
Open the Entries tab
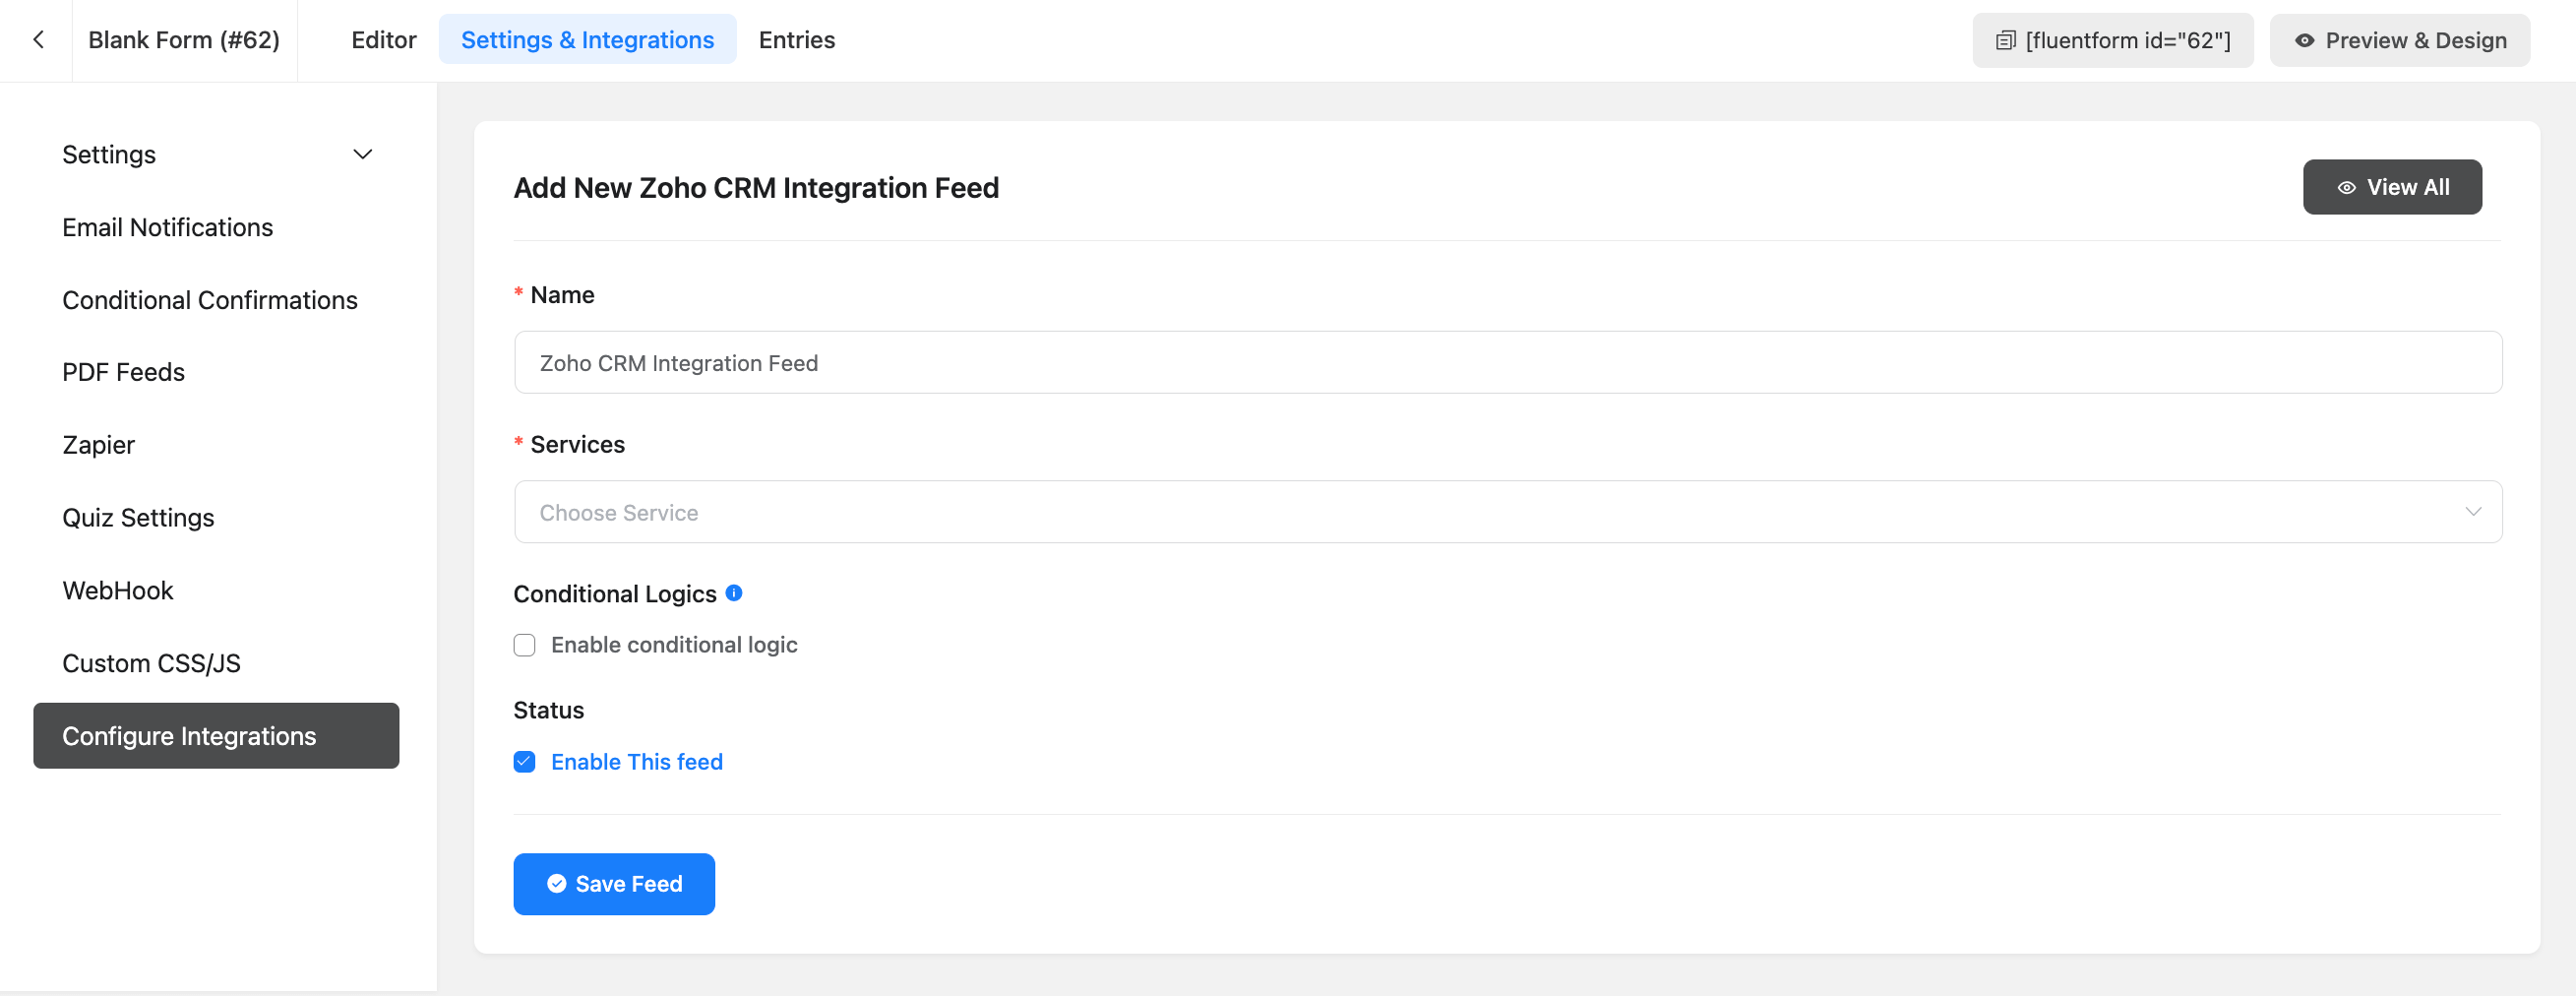click(796, 40)
